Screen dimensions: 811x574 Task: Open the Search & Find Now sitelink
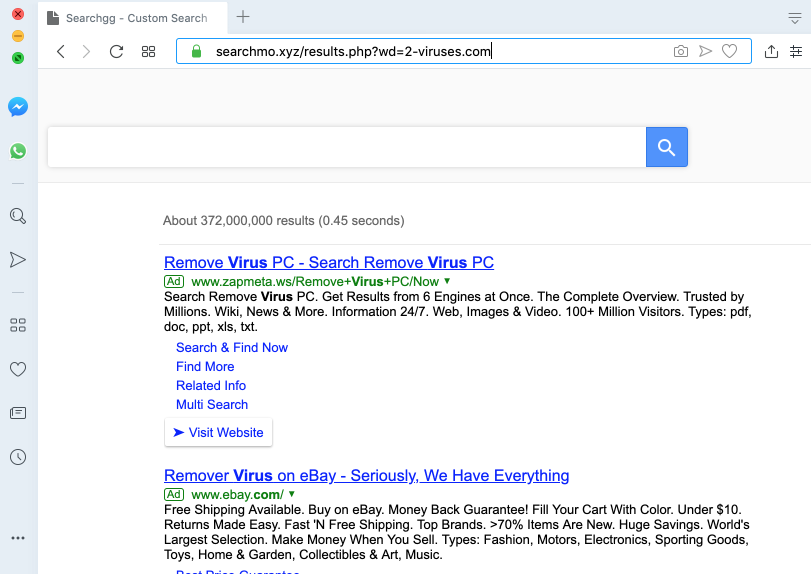[232, 348]
